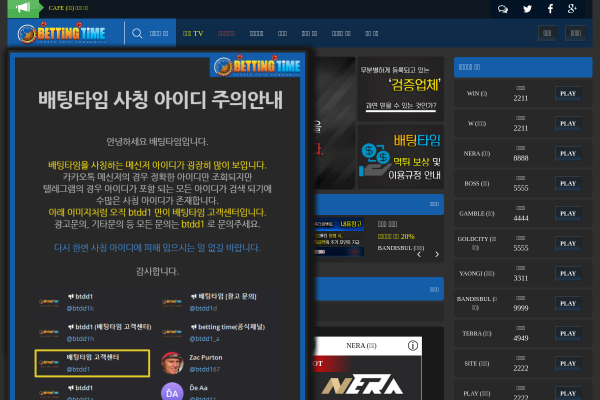600x400 pixels.
Task: Click PLAY button for GAMBLE row
Action: click(568, 213)
